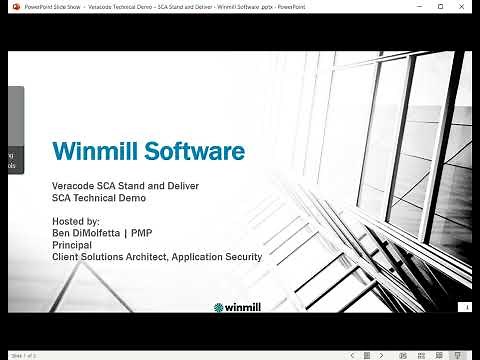Screen dimensions: 480x360
Task: Switch to Normal view icon
Action: pos(403,356)
